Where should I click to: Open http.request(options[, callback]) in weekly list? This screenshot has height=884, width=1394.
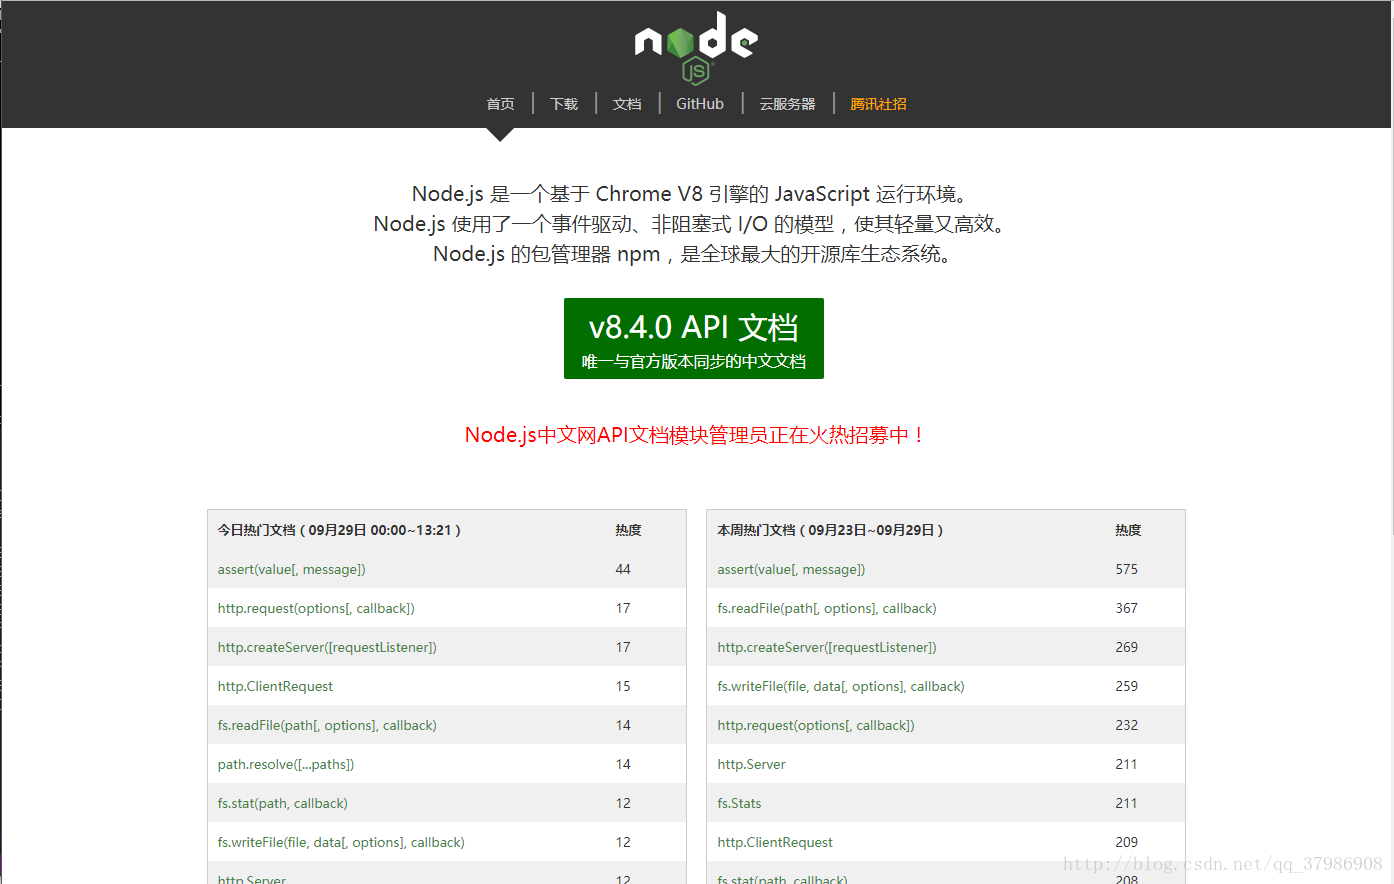point(816,725)
